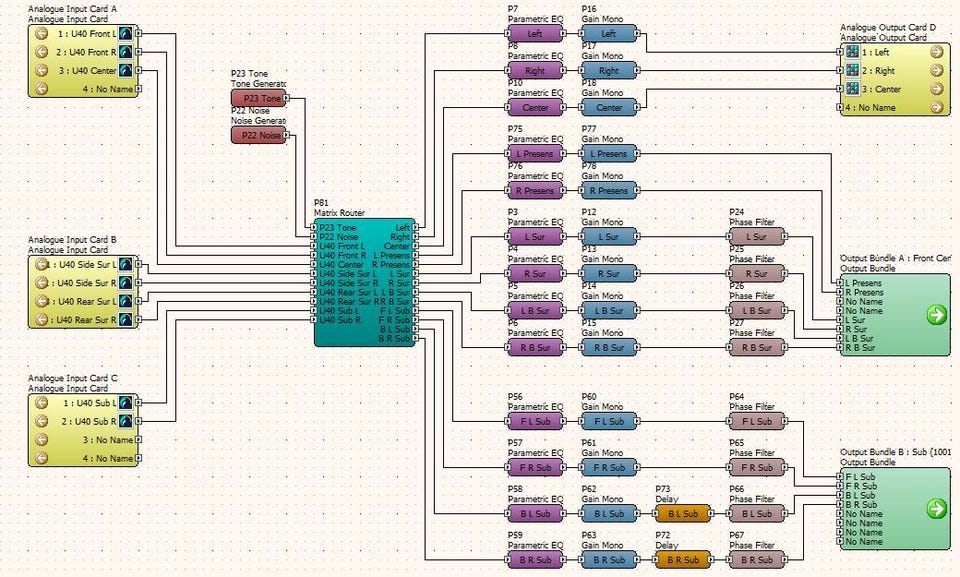Click the output icon for 3 : Center
Viewport: 960px width, 577px height.
[852, 89]
